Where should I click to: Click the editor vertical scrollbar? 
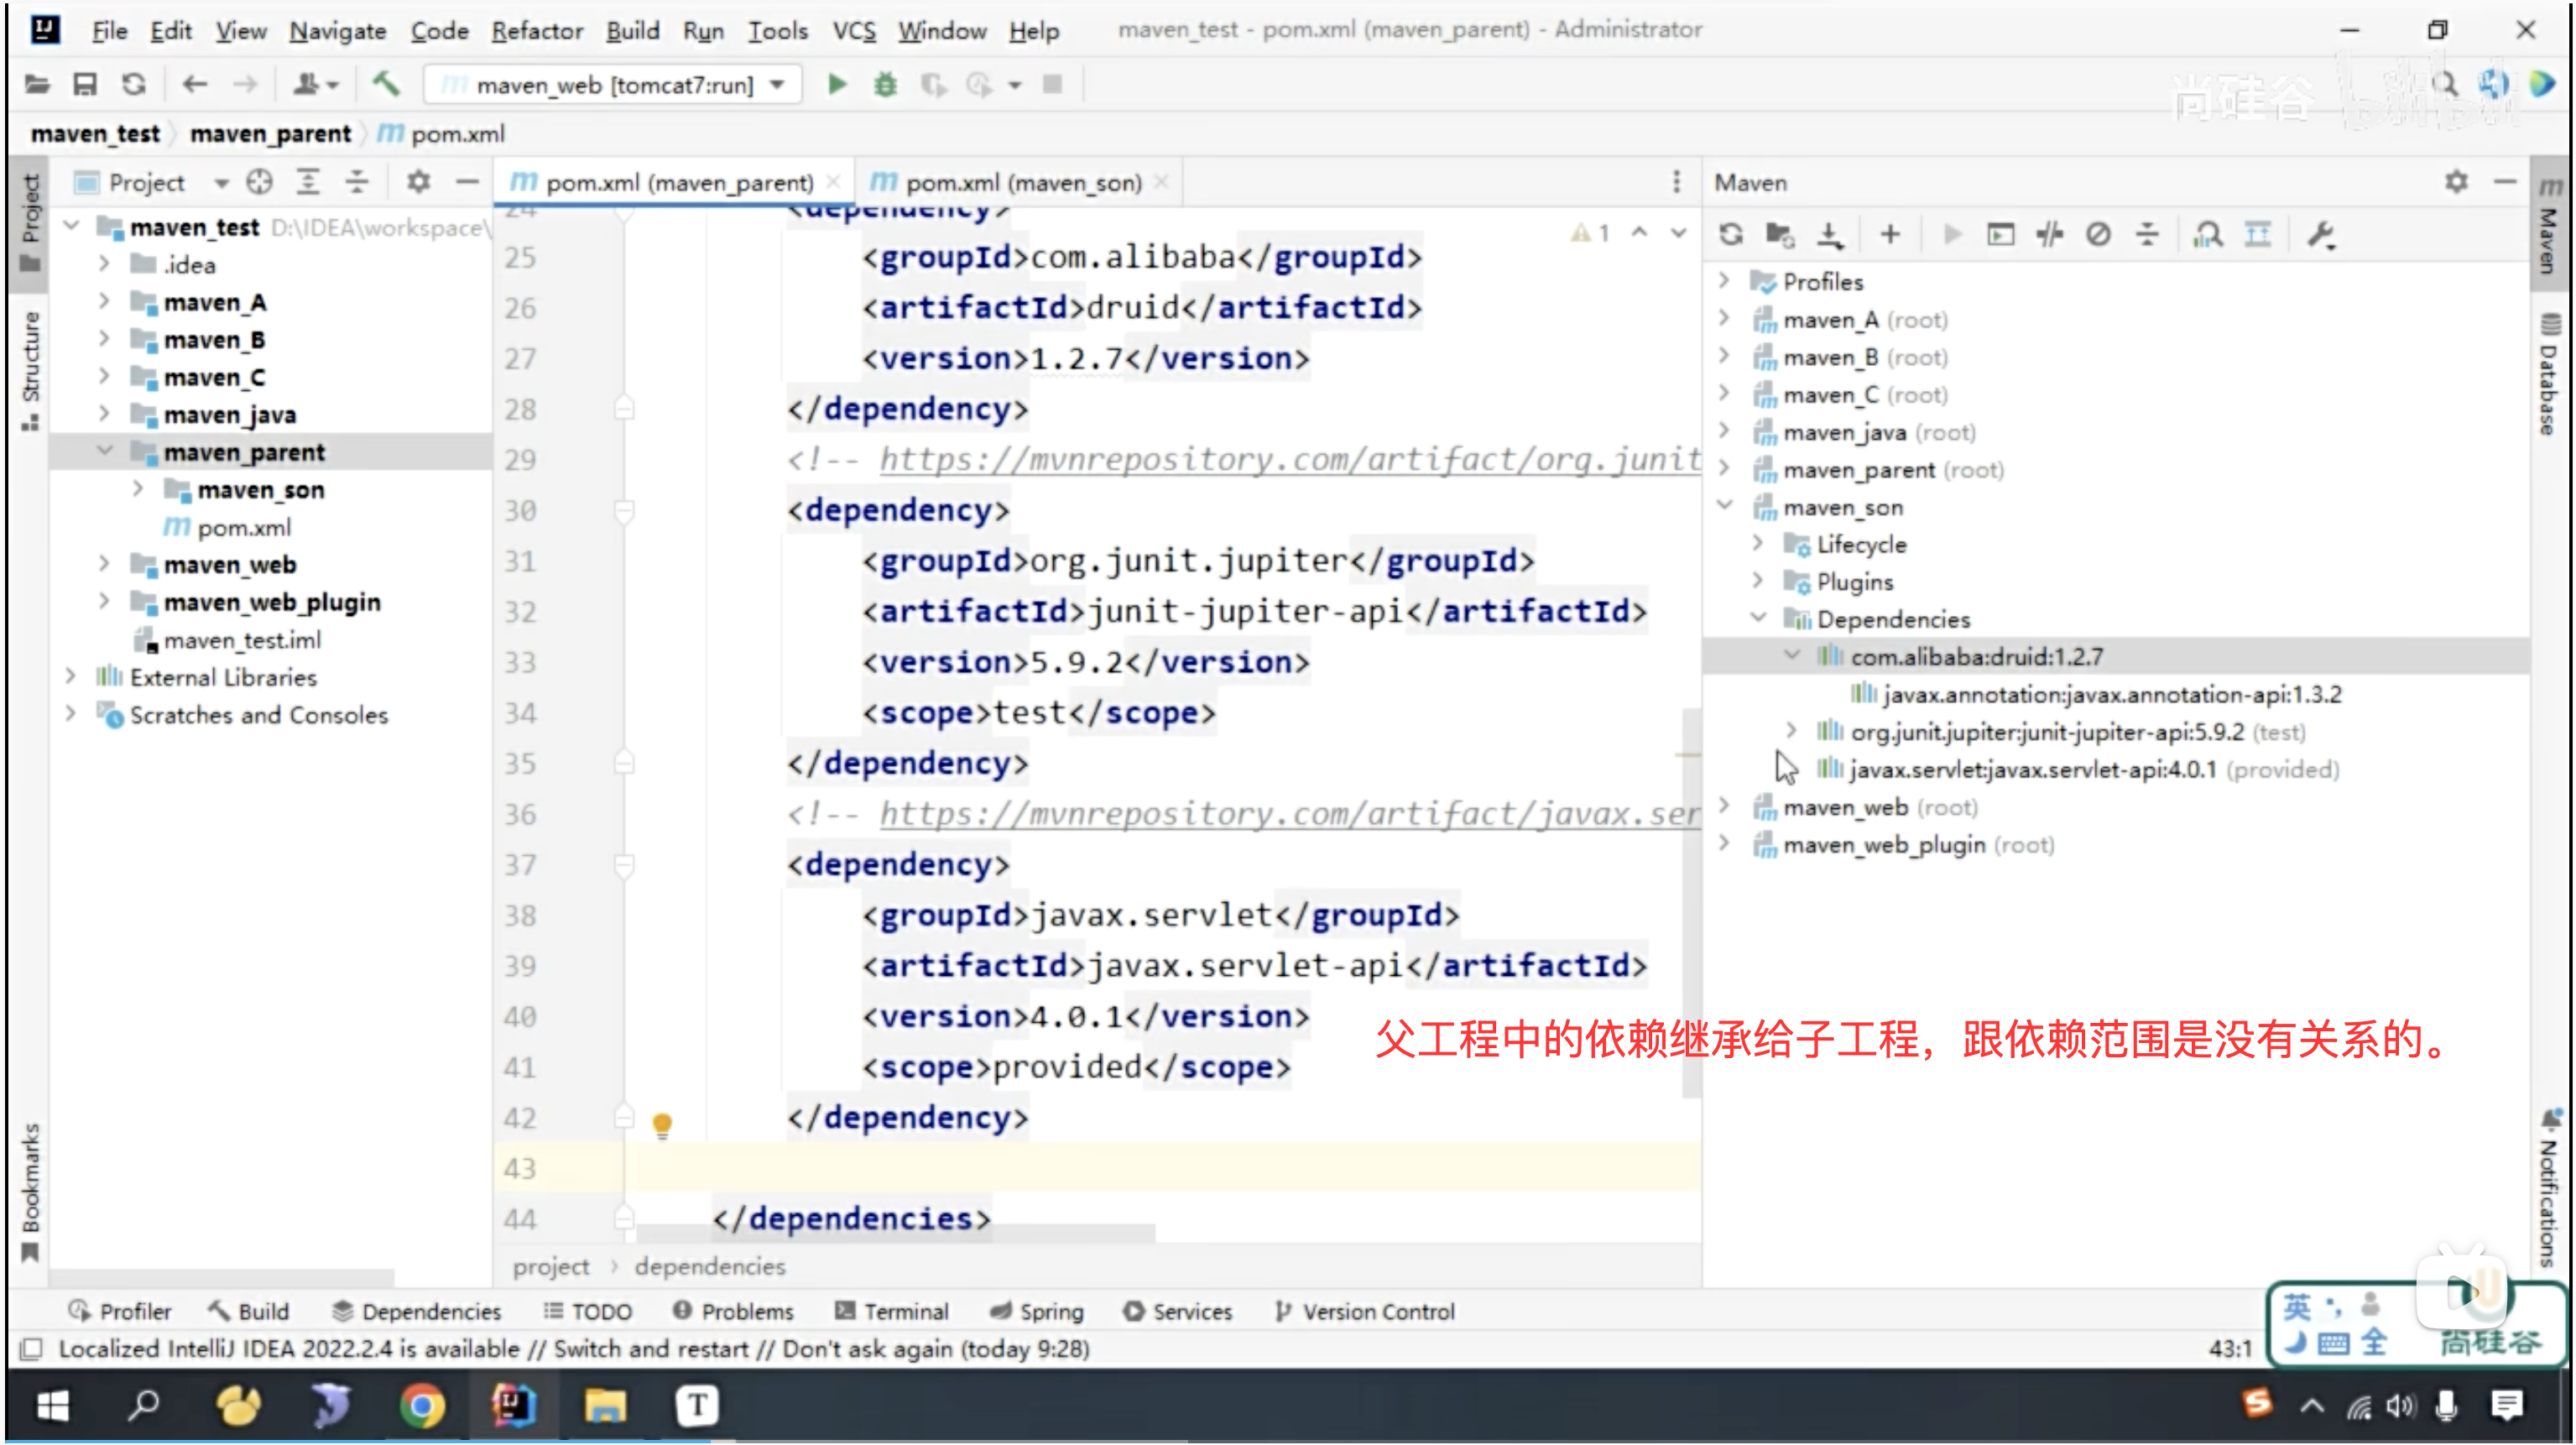pos(1690,900)
